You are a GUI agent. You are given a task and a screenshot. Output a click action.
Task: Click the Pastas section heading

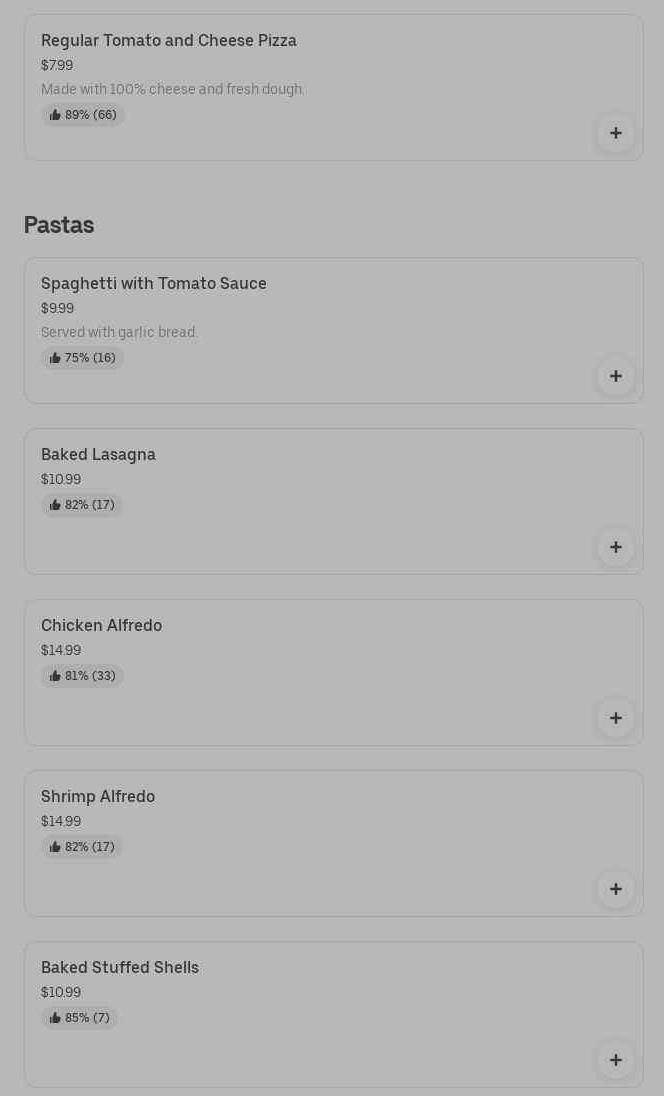pyautogui.click(x=59, y=225)
